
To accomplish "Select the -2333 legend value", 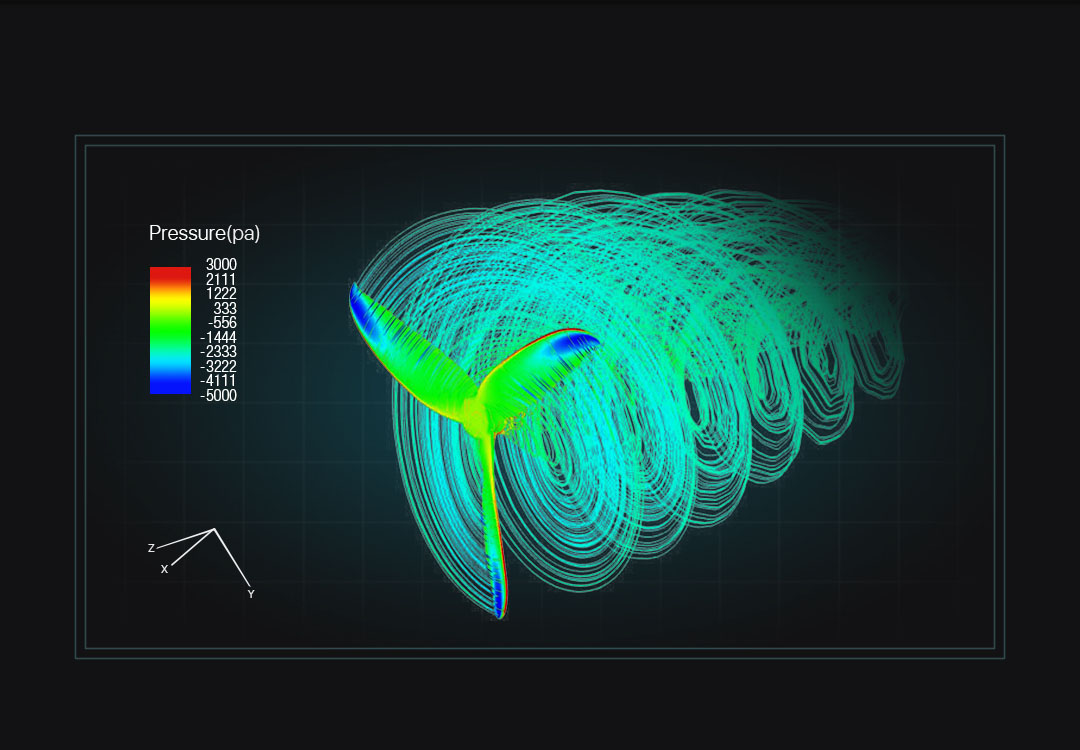I will [x=218, y=352].
